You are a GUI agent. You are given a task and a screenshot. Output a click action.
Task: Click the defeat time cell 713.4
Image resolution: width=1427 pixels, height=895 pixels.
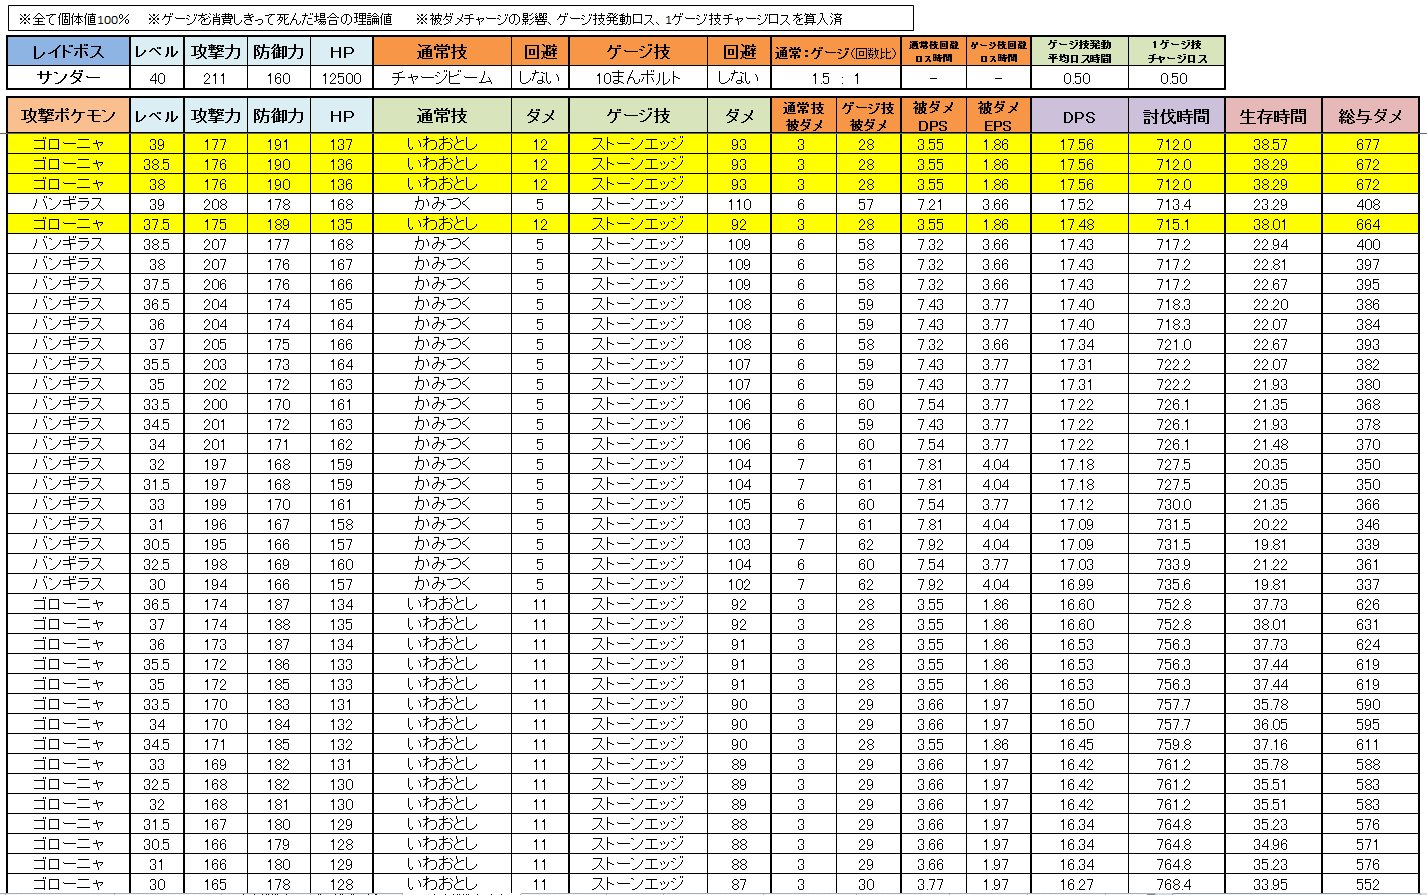click(x=1176, y=204)
